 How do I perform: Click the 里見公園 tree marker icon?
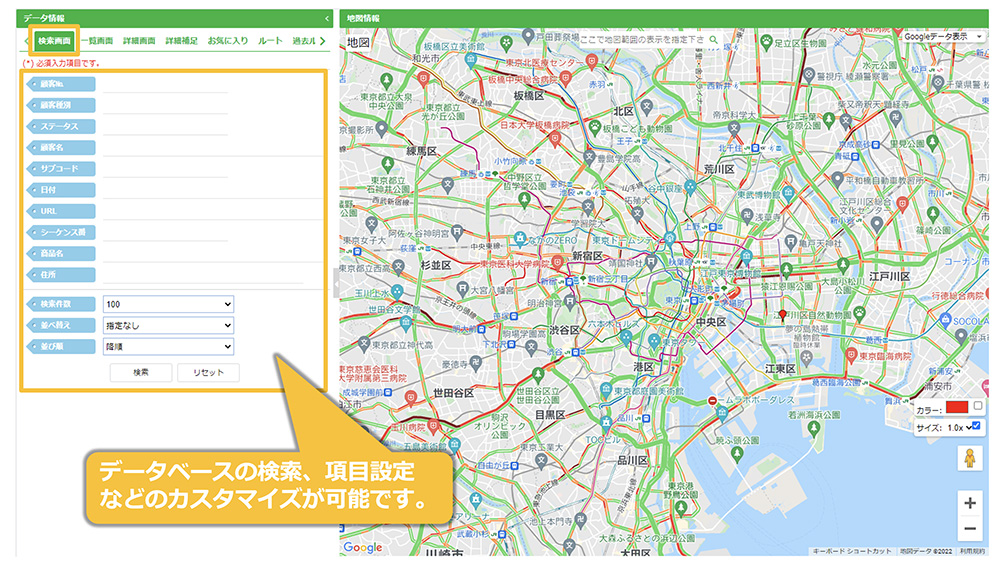tap(932, 143)
